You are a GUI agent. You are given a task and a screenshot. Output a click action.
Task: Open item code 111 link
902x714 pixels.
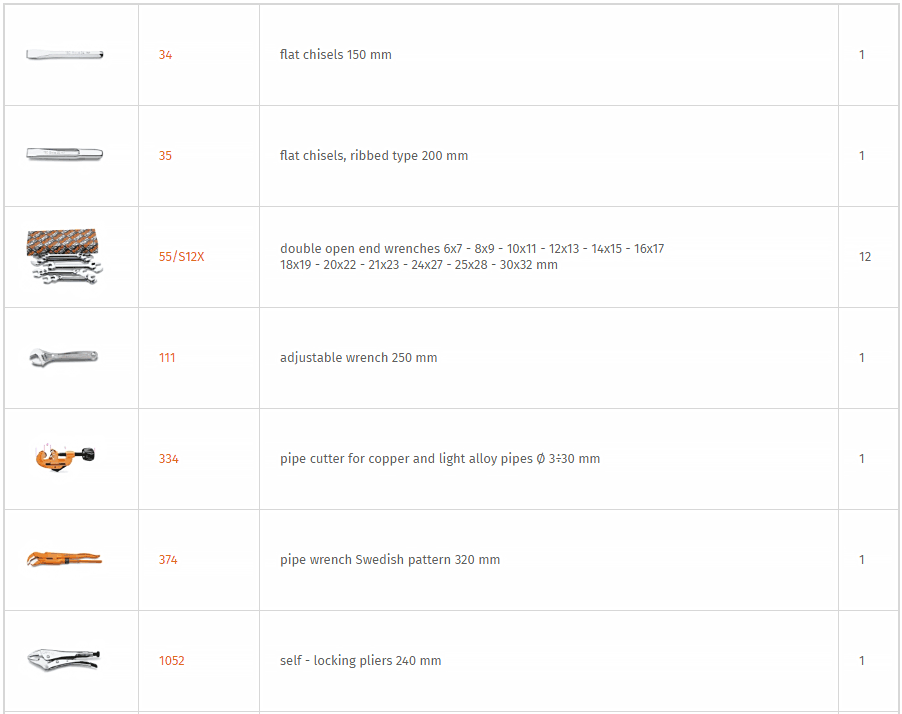coord(167,358)
